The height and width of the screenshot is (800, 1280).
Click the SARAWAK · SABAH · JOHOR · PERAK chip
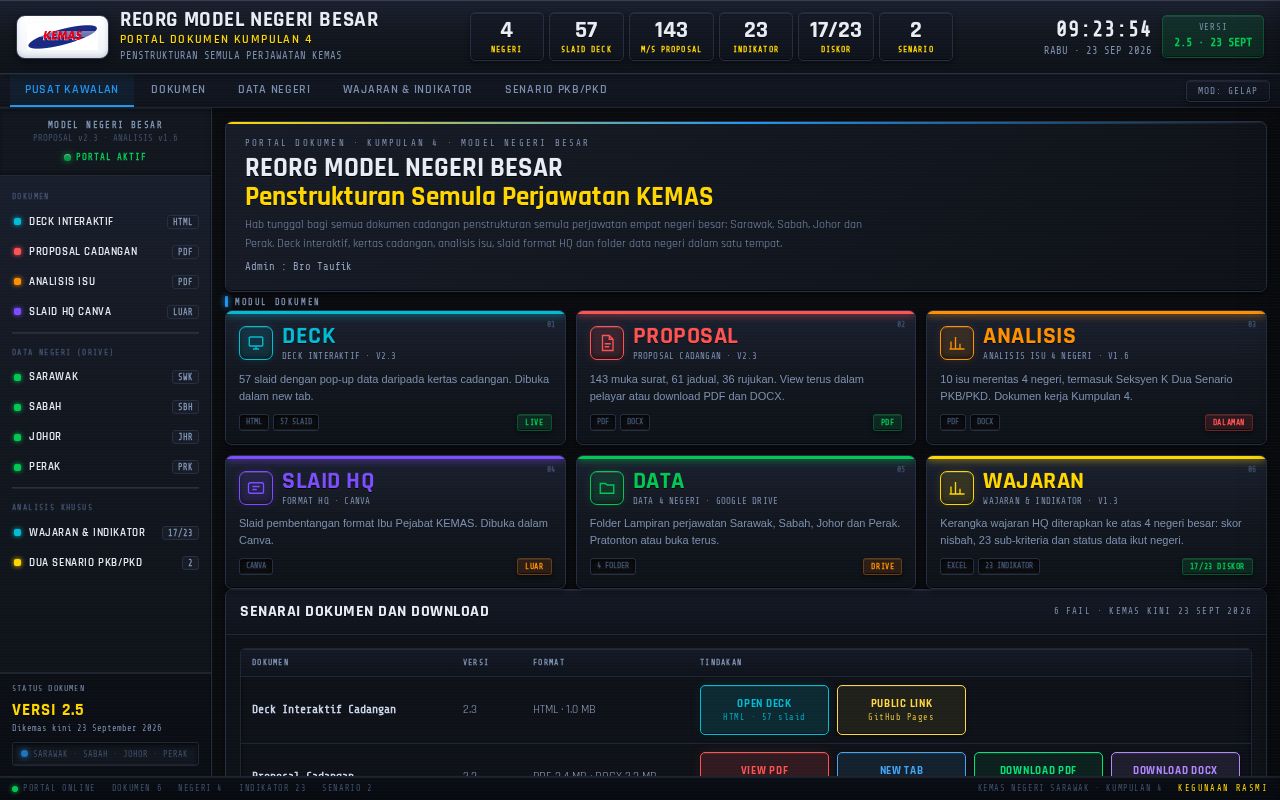pyautogui.click(x=105, y=754)
